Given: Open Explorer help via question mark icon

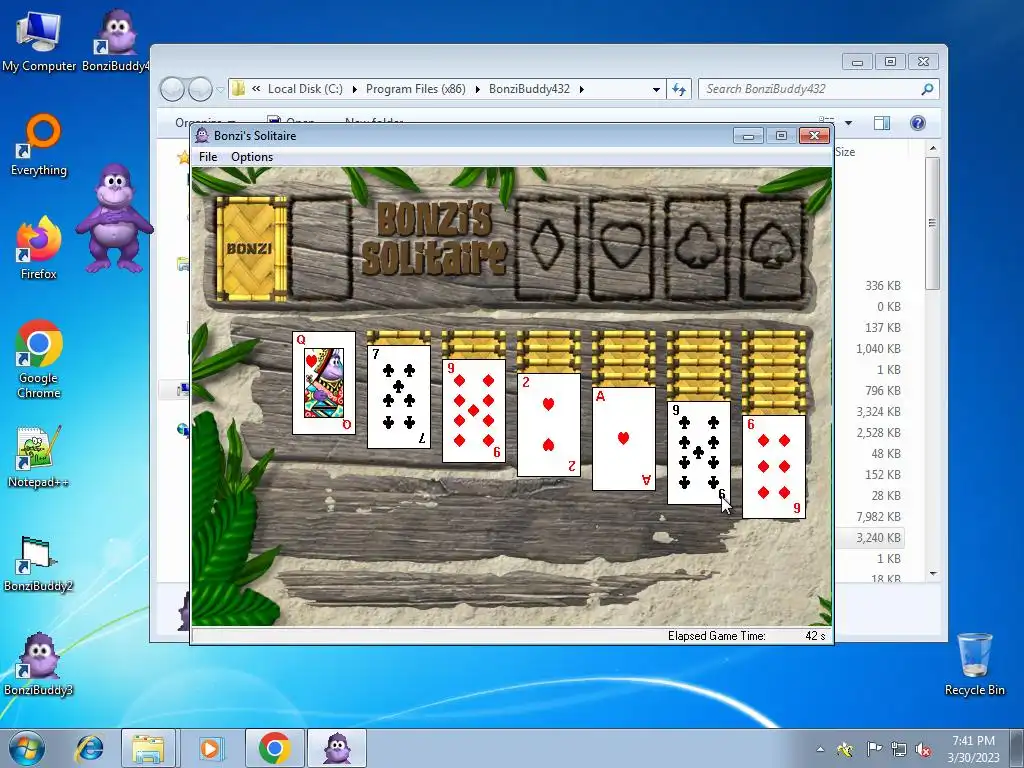Looking at the screenshot, I should point(918,123).
